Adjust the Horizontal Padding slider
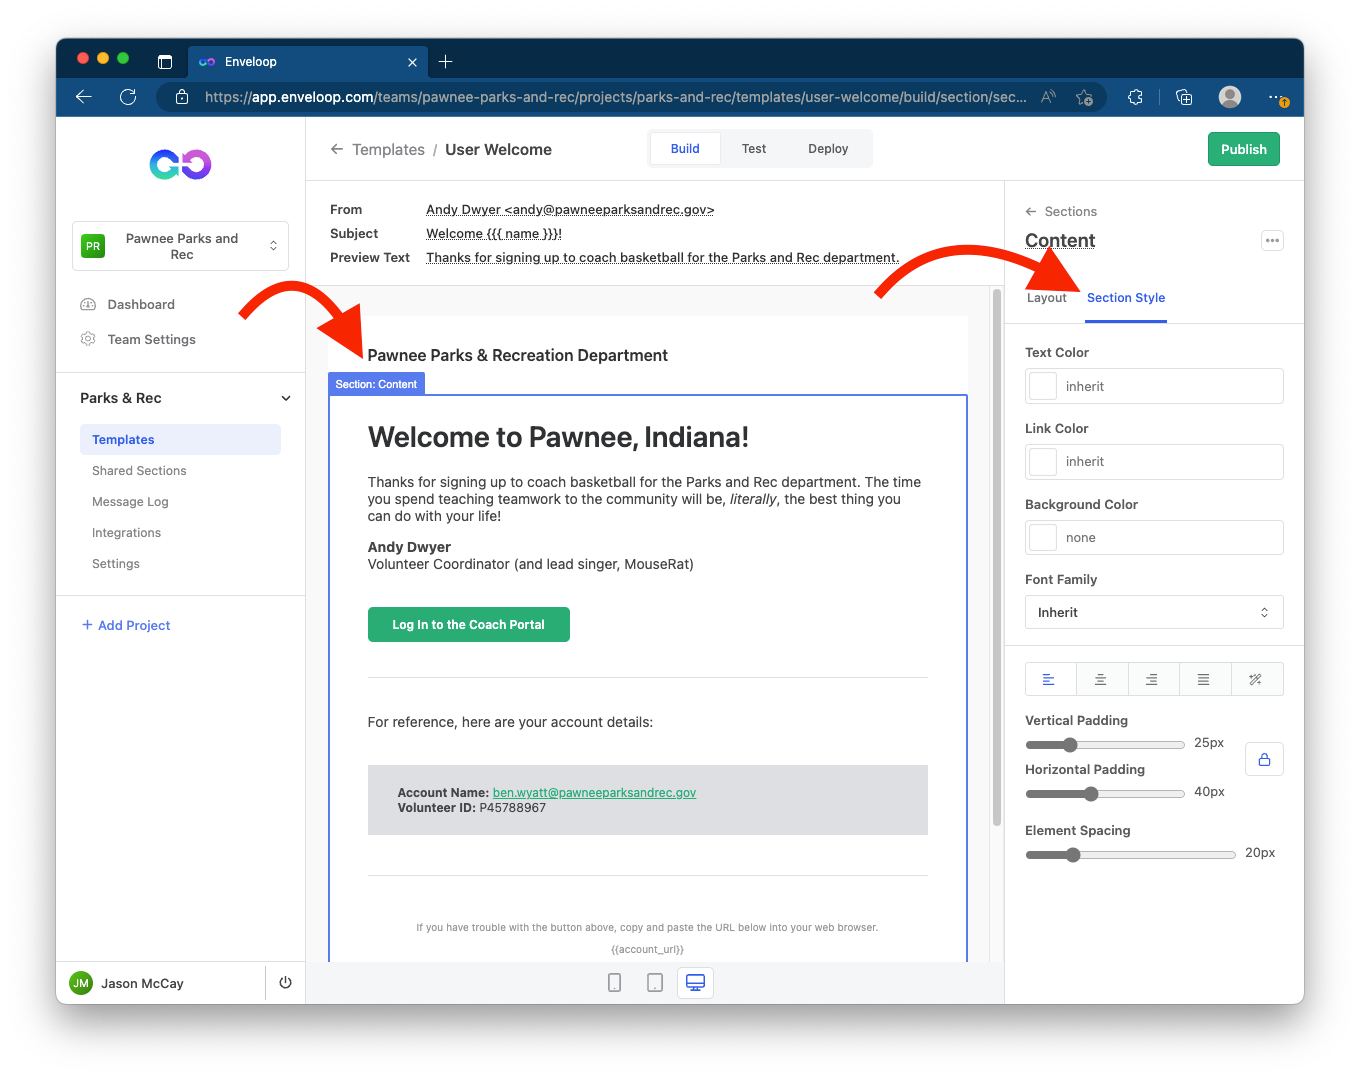 (x=1105, y=793)
